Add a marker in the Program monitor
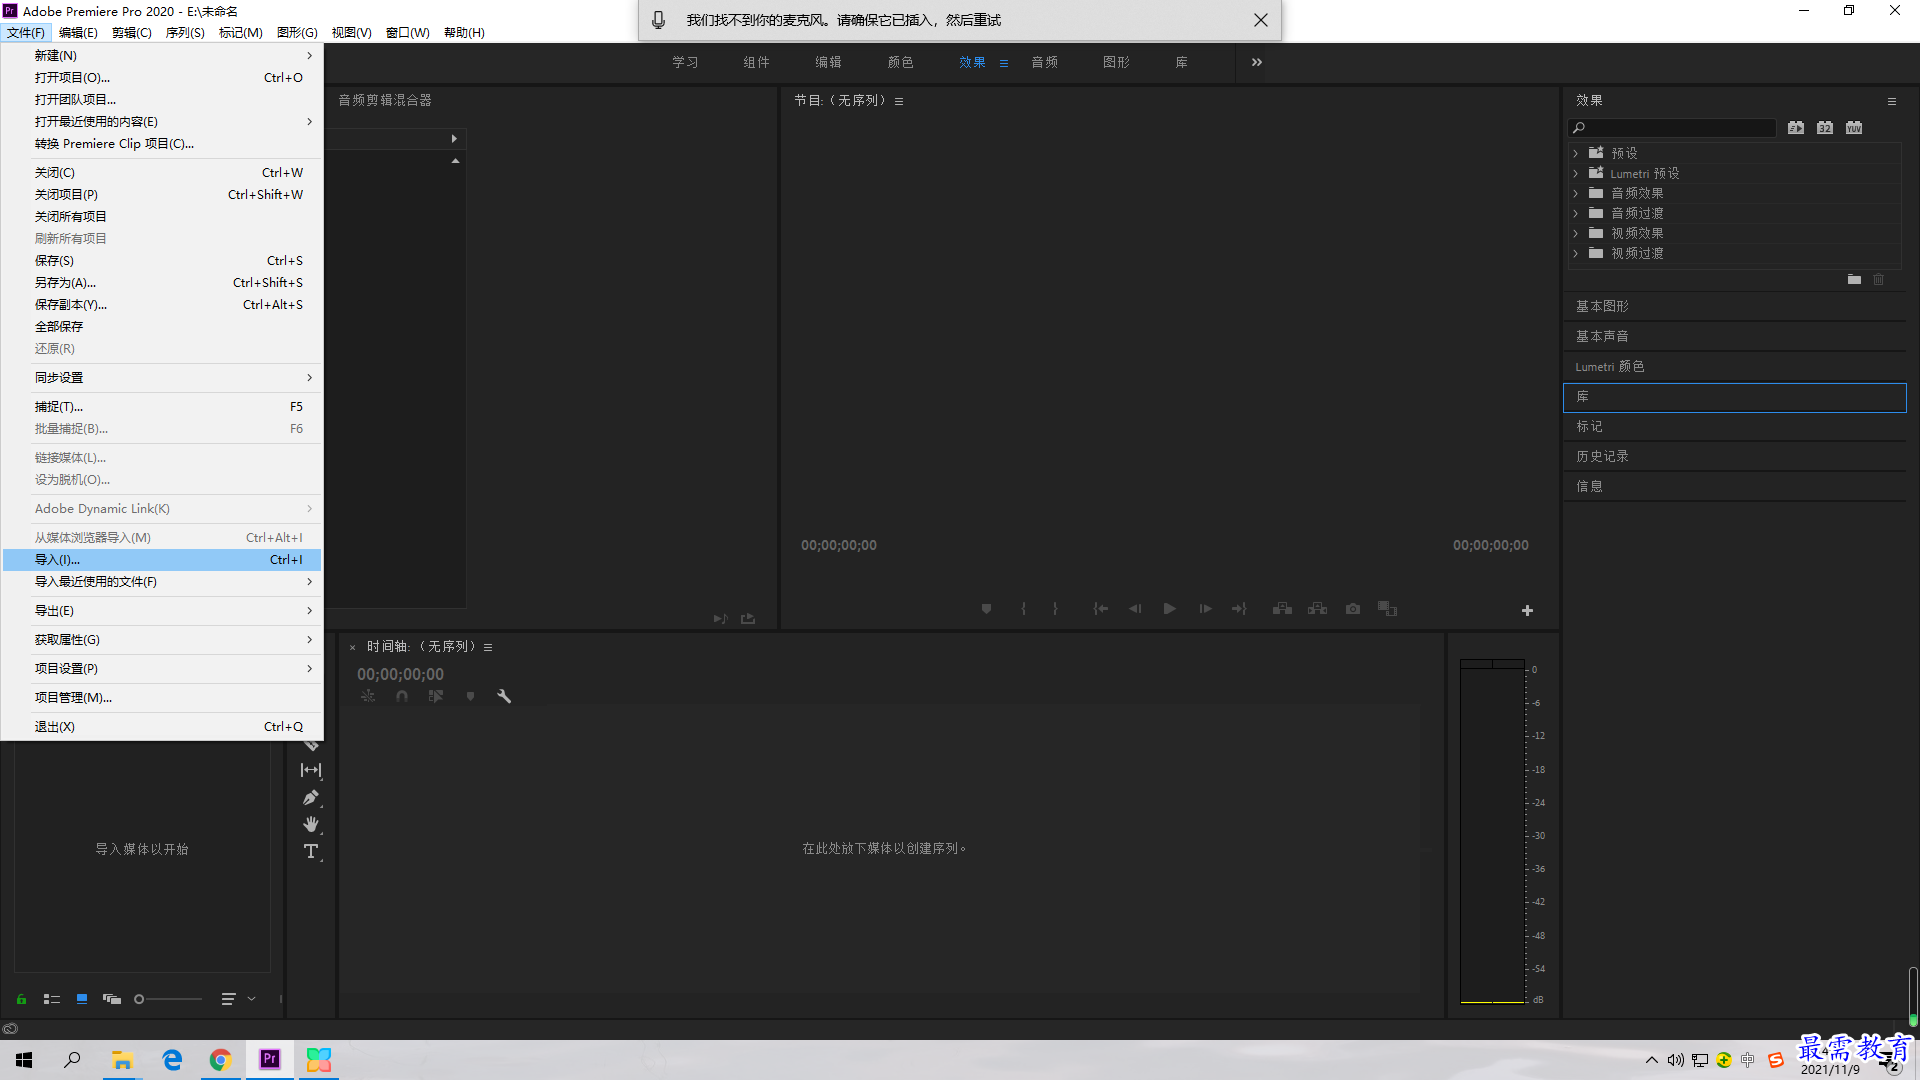 986,609
